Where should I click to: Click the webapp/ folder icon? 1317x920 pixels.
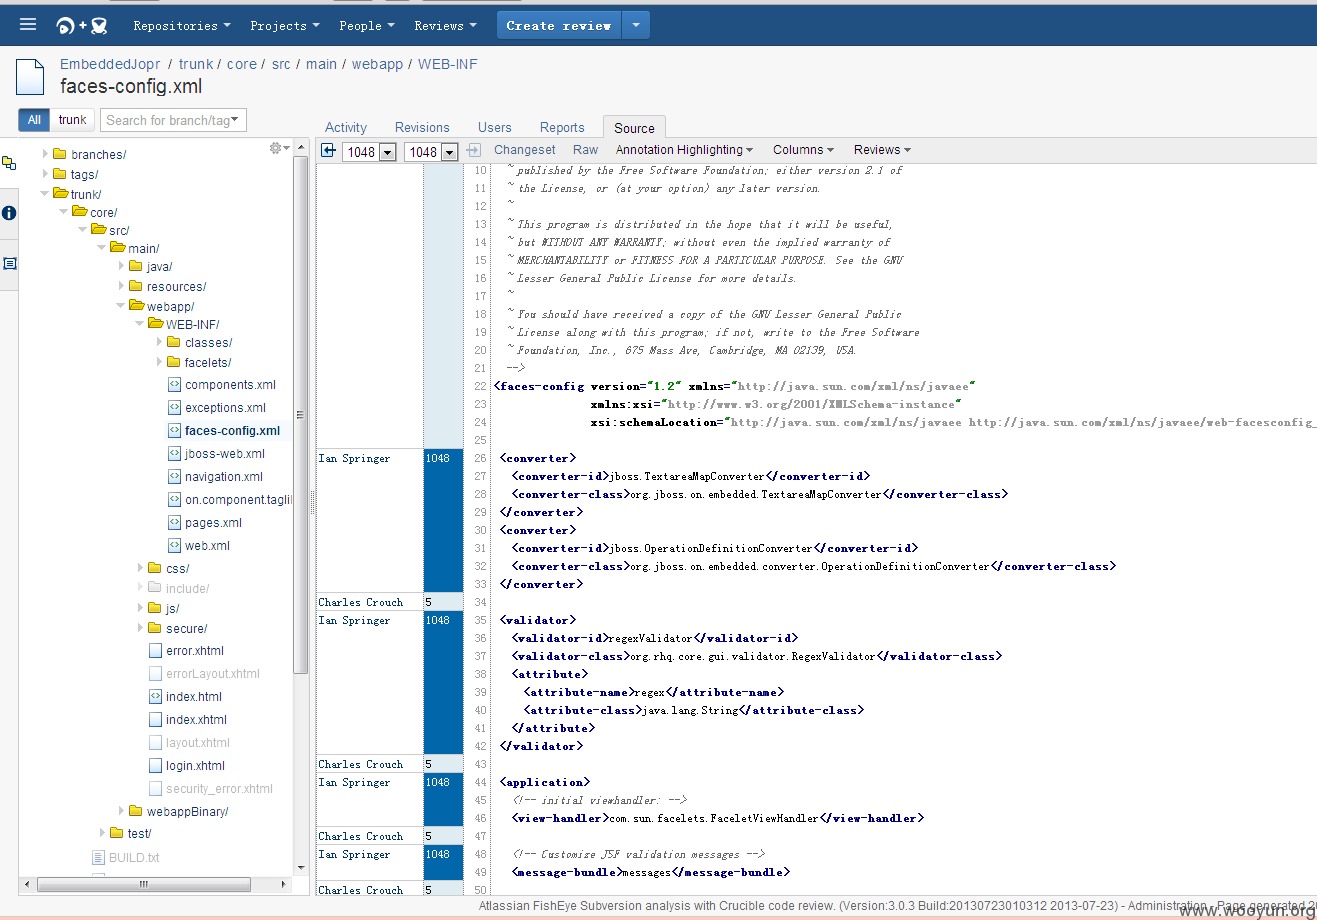[137, 305]
